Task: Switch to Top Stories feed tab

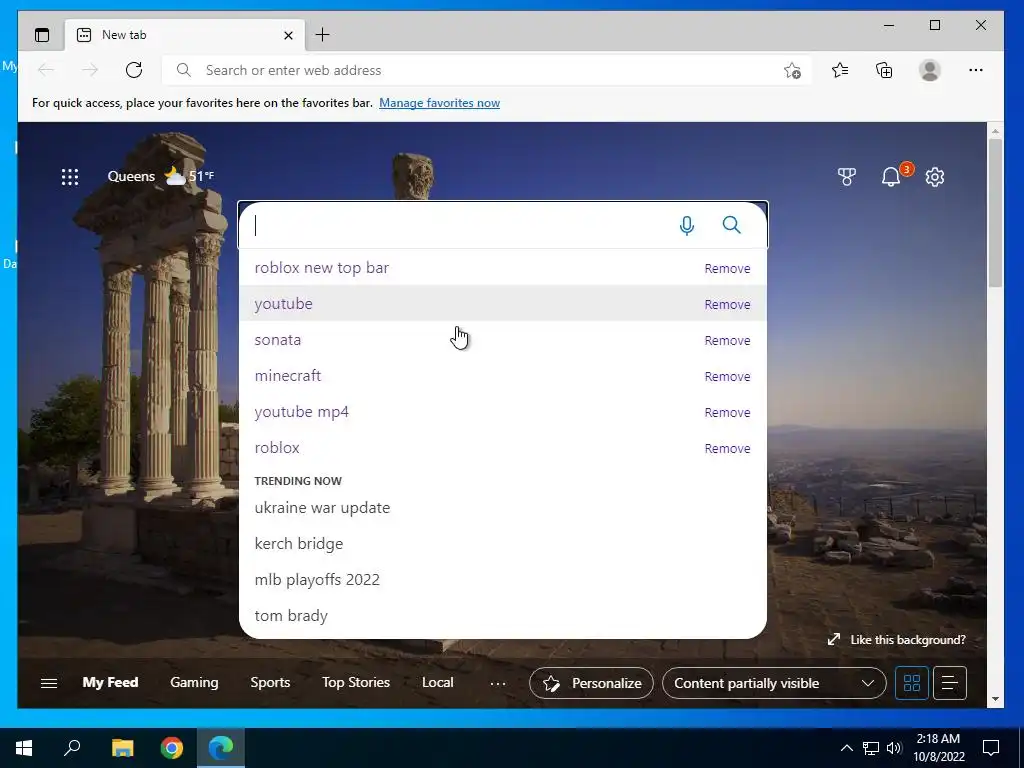Action: click(x=355, y=682)
